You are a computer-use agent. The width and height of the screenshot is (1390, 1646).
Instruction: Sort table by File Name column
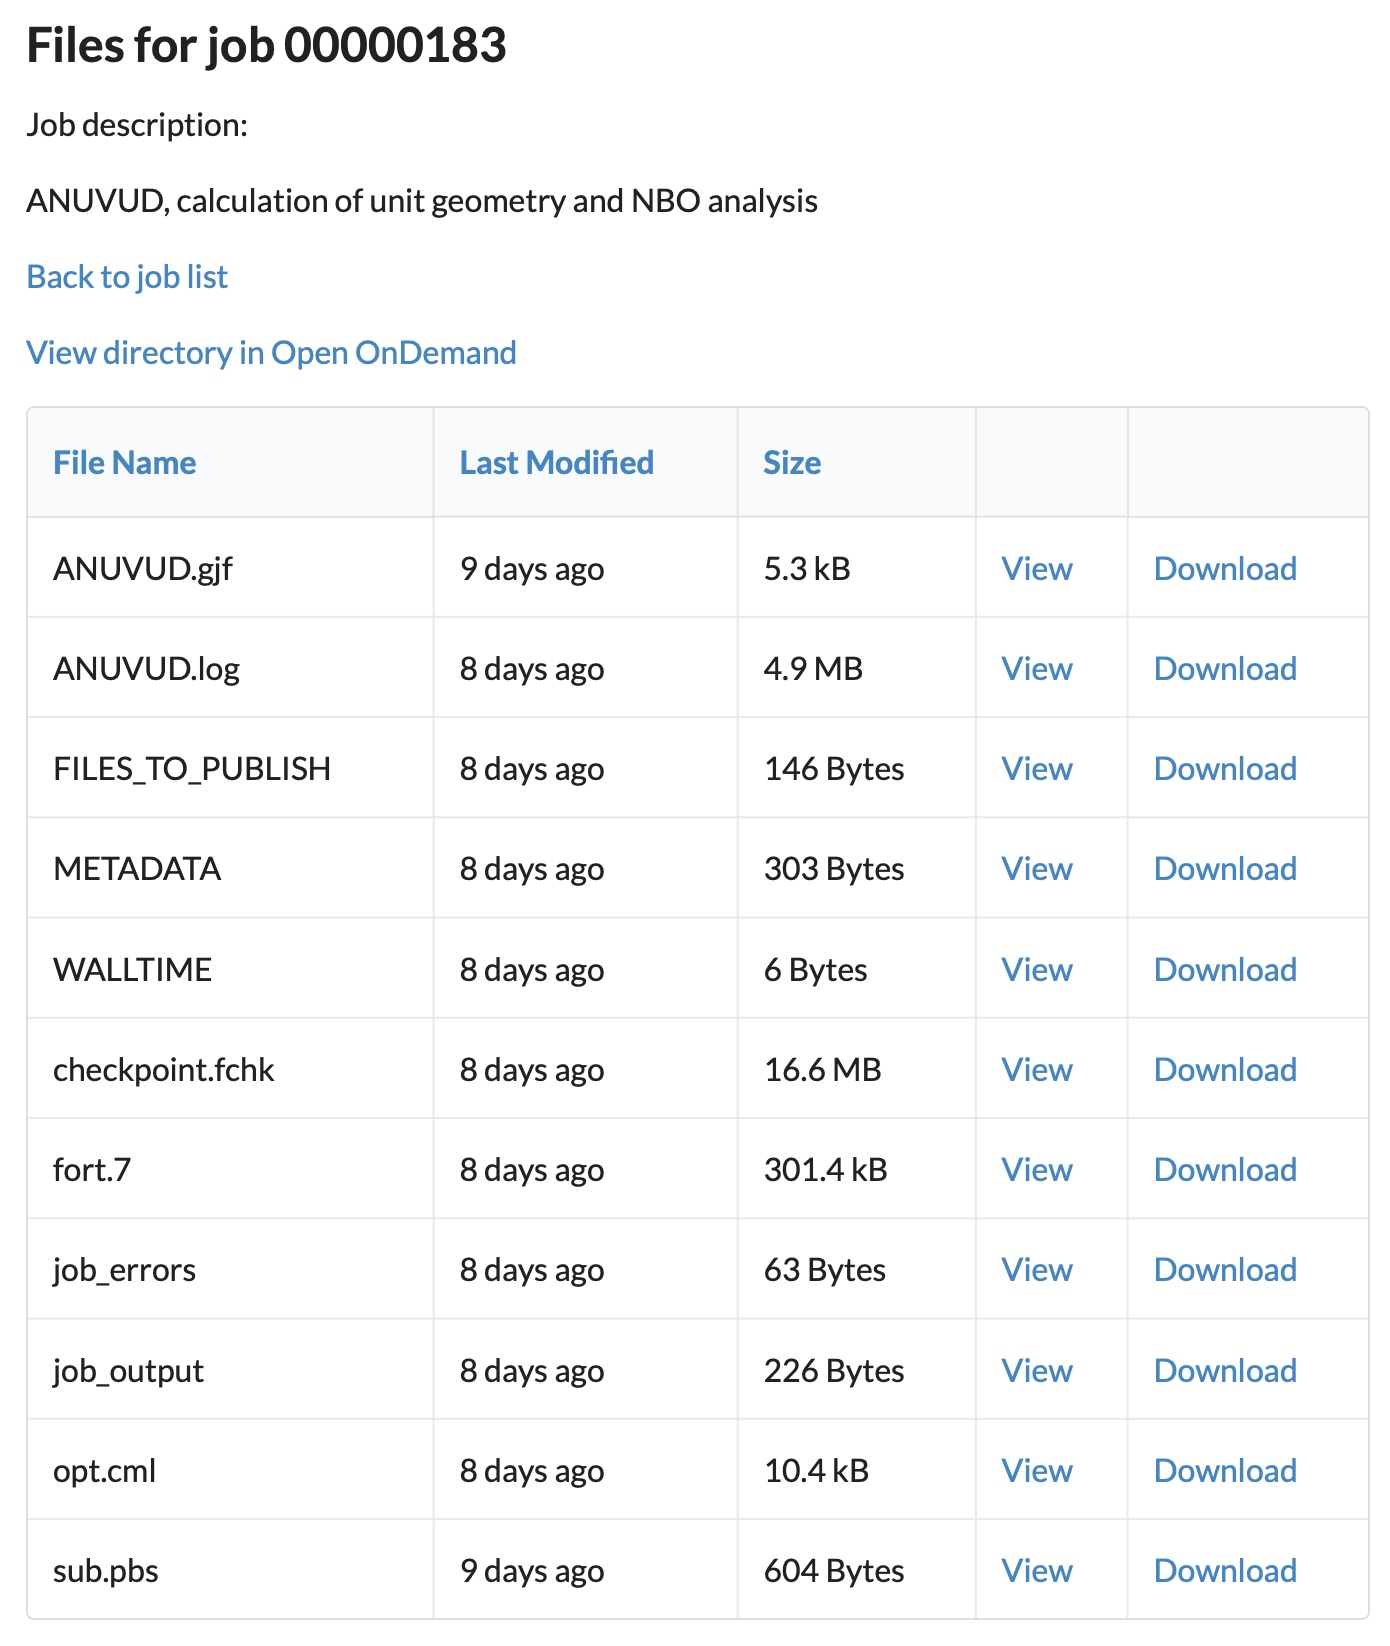pyautogui.click(x=124, y=463)
